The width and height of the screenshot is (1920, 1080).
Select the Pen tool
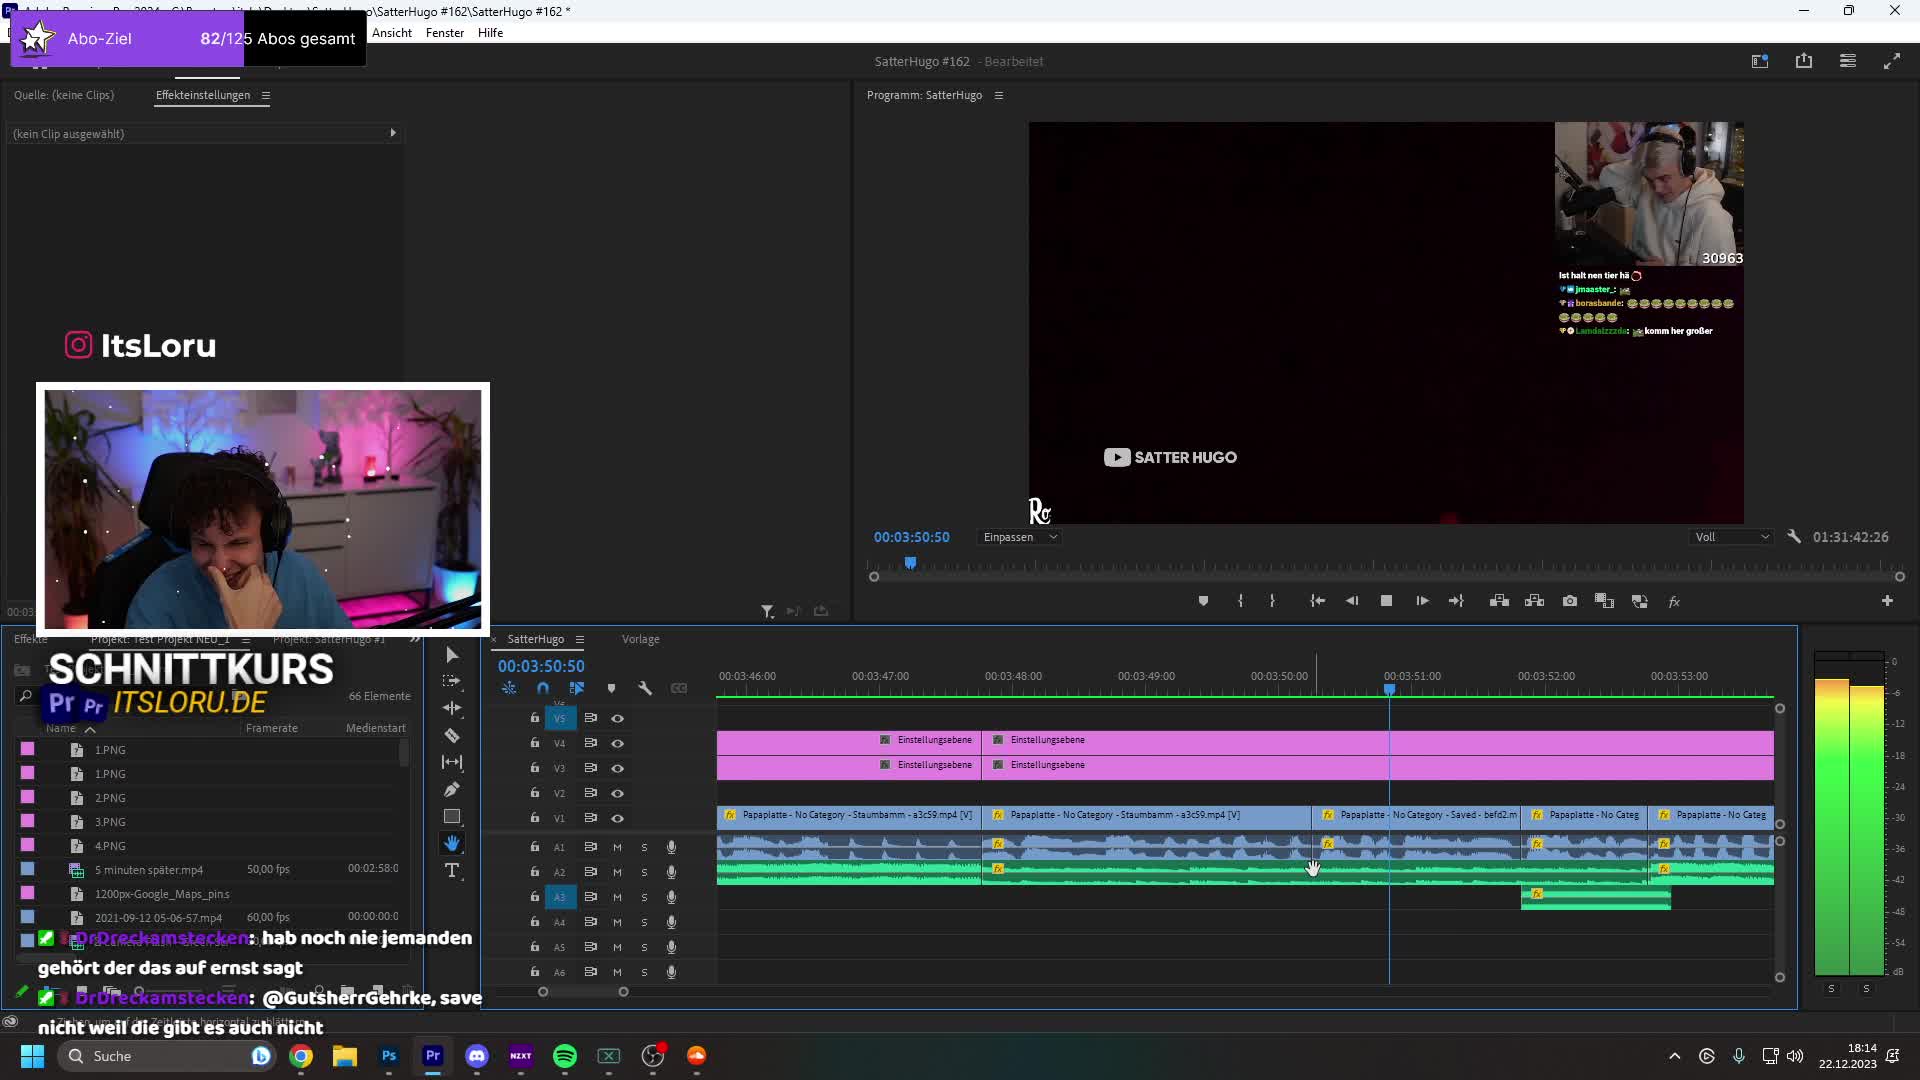point(452,790)
